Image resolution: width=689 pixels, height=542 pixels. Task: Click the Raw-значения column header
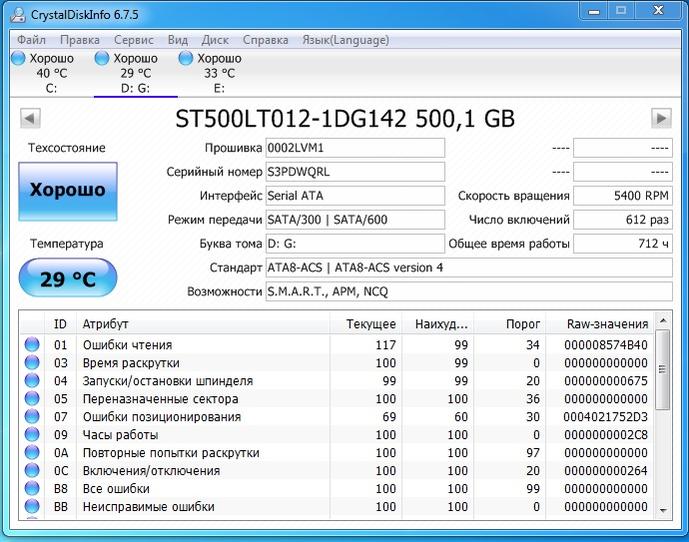[x=600, y=324]
